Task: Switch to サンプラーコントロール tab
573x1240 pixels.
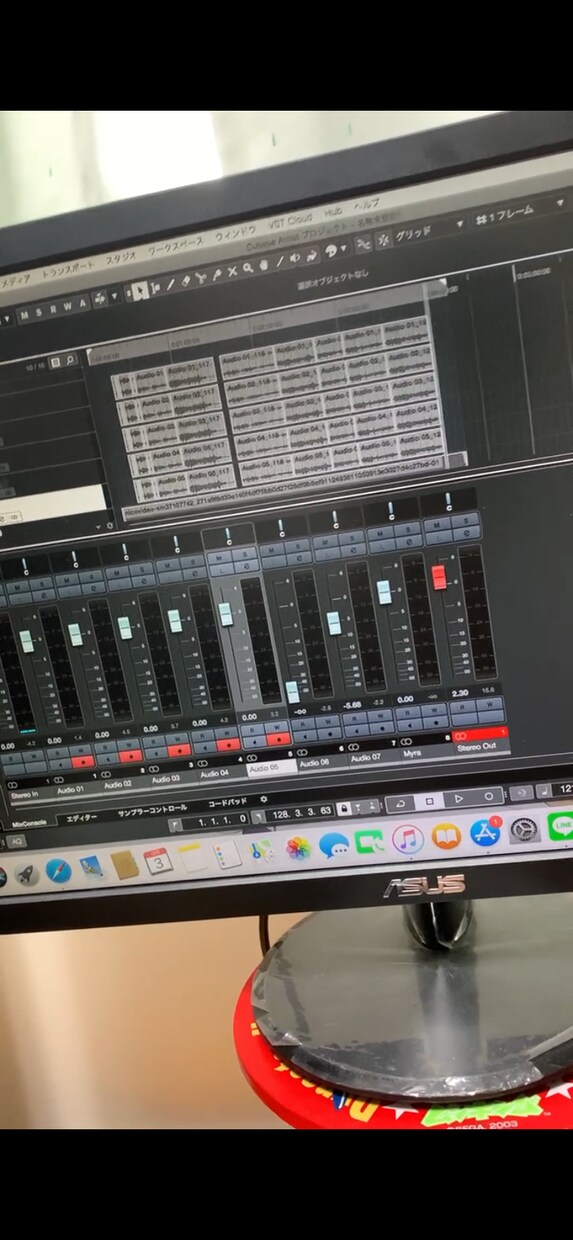Action: click(152, 810)
